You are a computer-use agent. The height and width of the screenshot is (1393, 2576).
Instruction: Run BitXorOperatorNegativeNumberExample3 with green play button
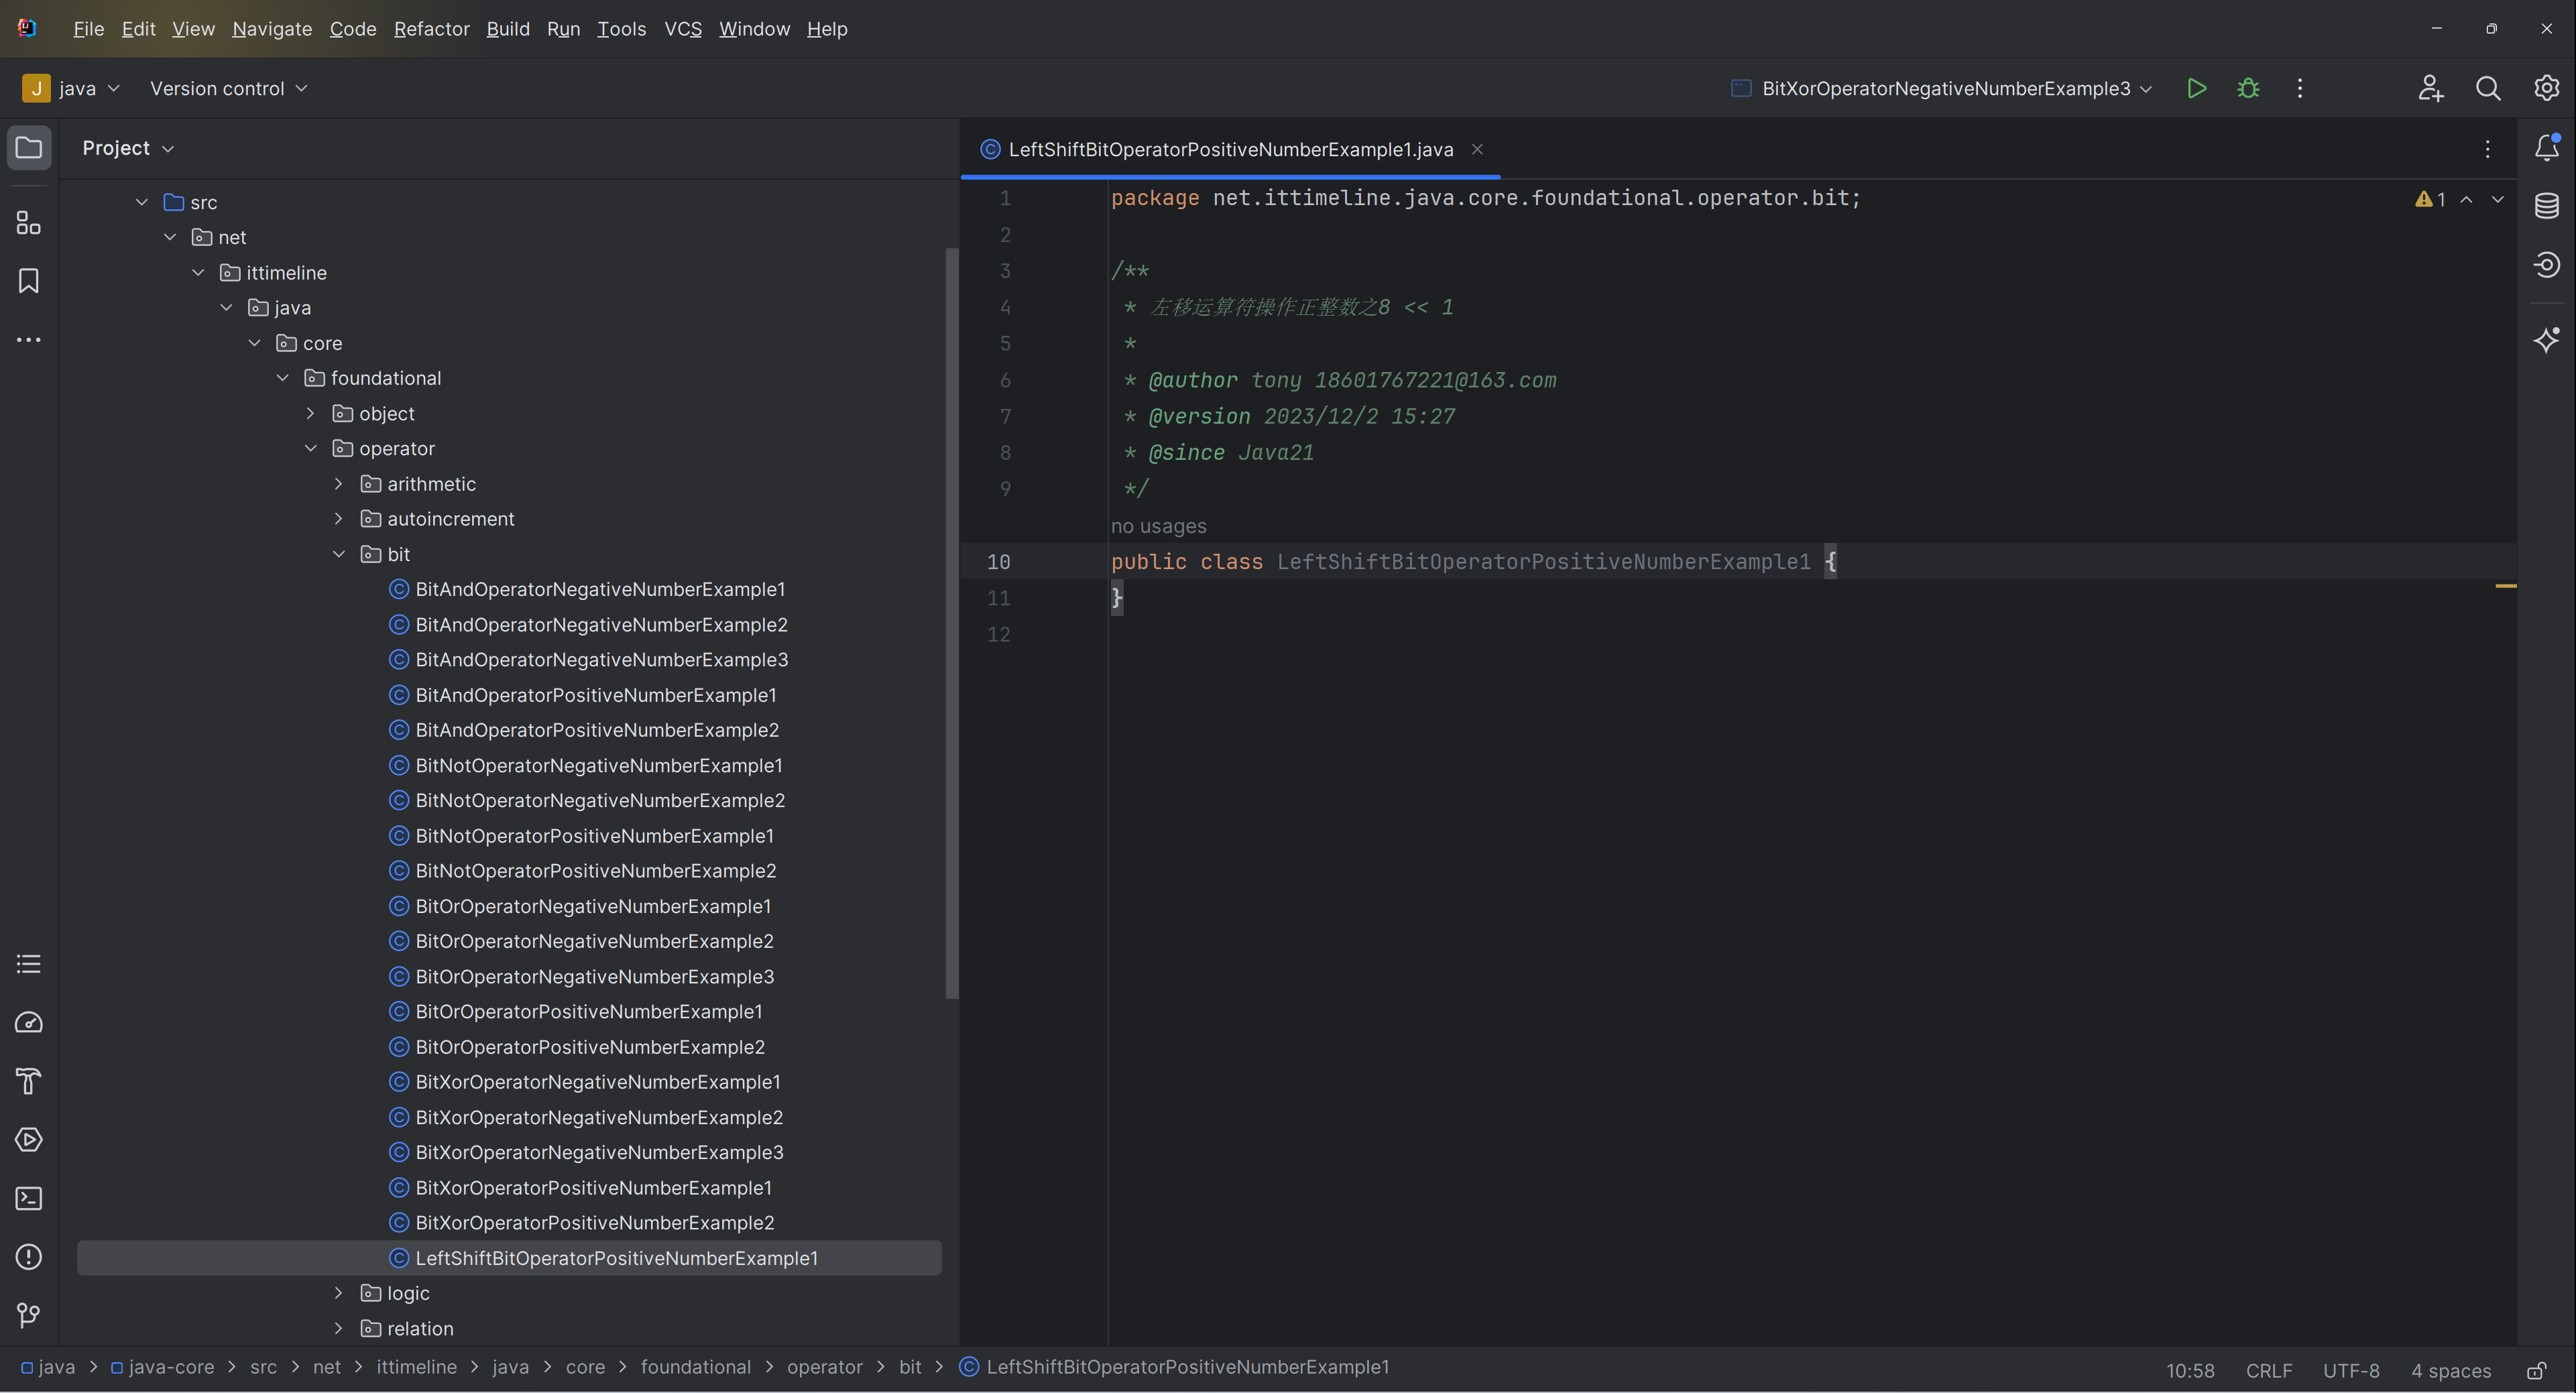pos(2196,88)
